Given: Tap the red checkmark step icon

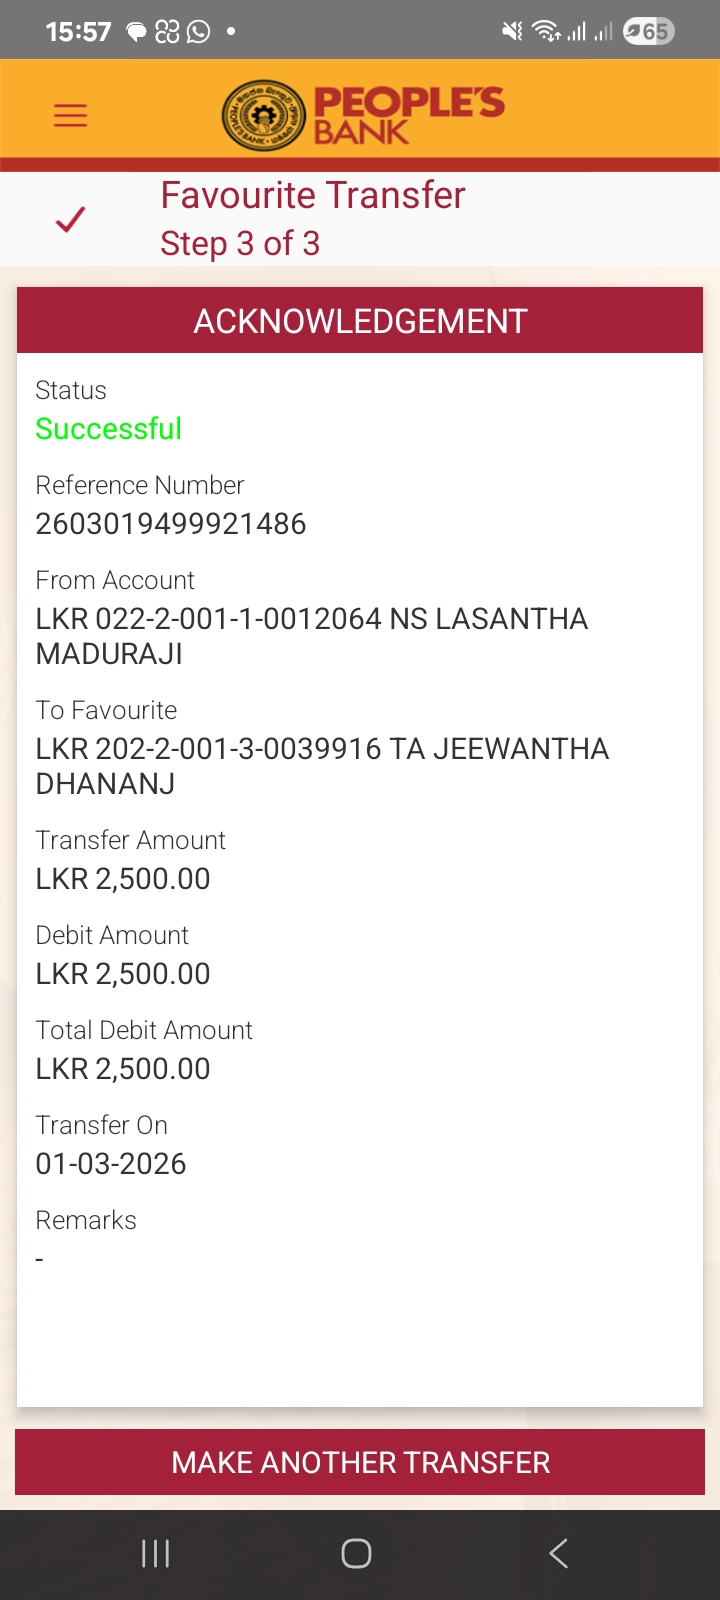Looking at the screenshot, I should pyautogui.click(x=71, y=219).
